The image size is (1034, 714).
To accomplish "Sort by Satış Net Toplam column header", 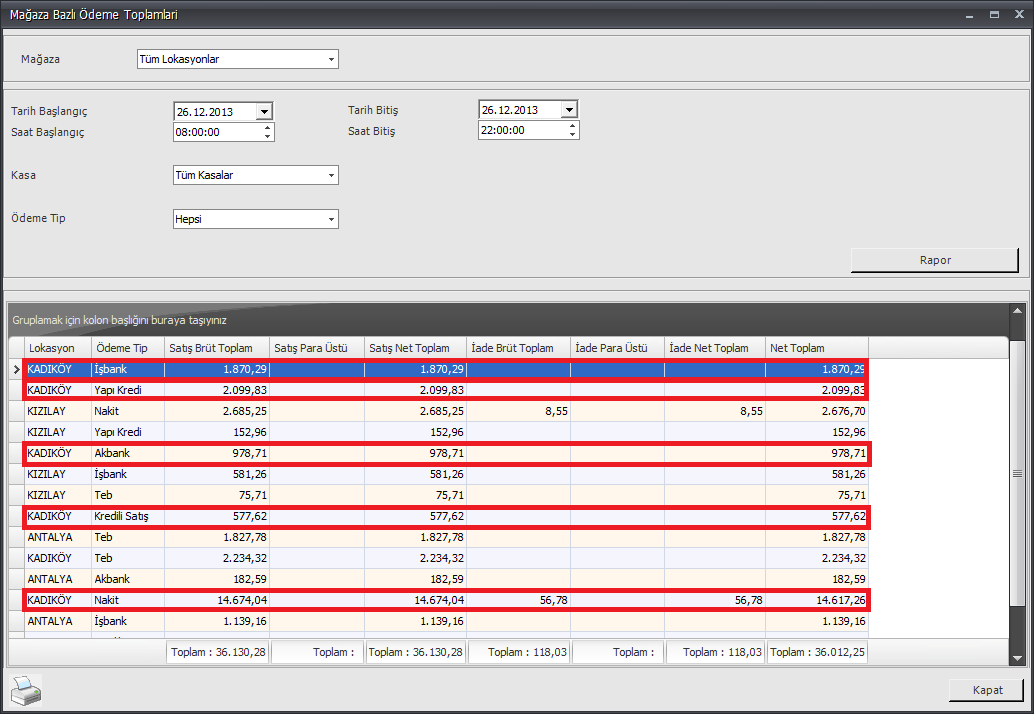I will 415,348.
